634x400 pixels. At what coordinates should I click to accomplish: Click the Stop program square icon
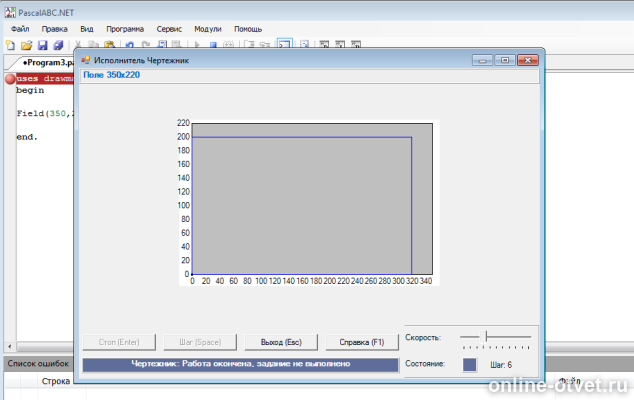click(213, 44)
